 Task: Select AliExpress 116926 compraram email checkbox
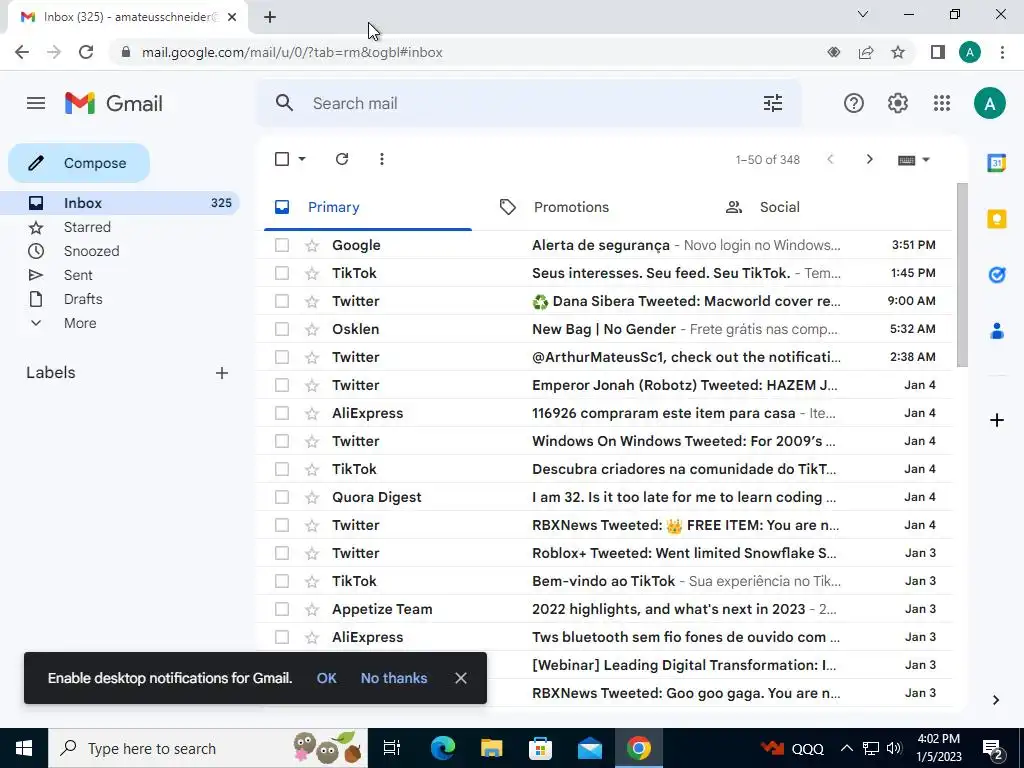click(x=282, y=413)
